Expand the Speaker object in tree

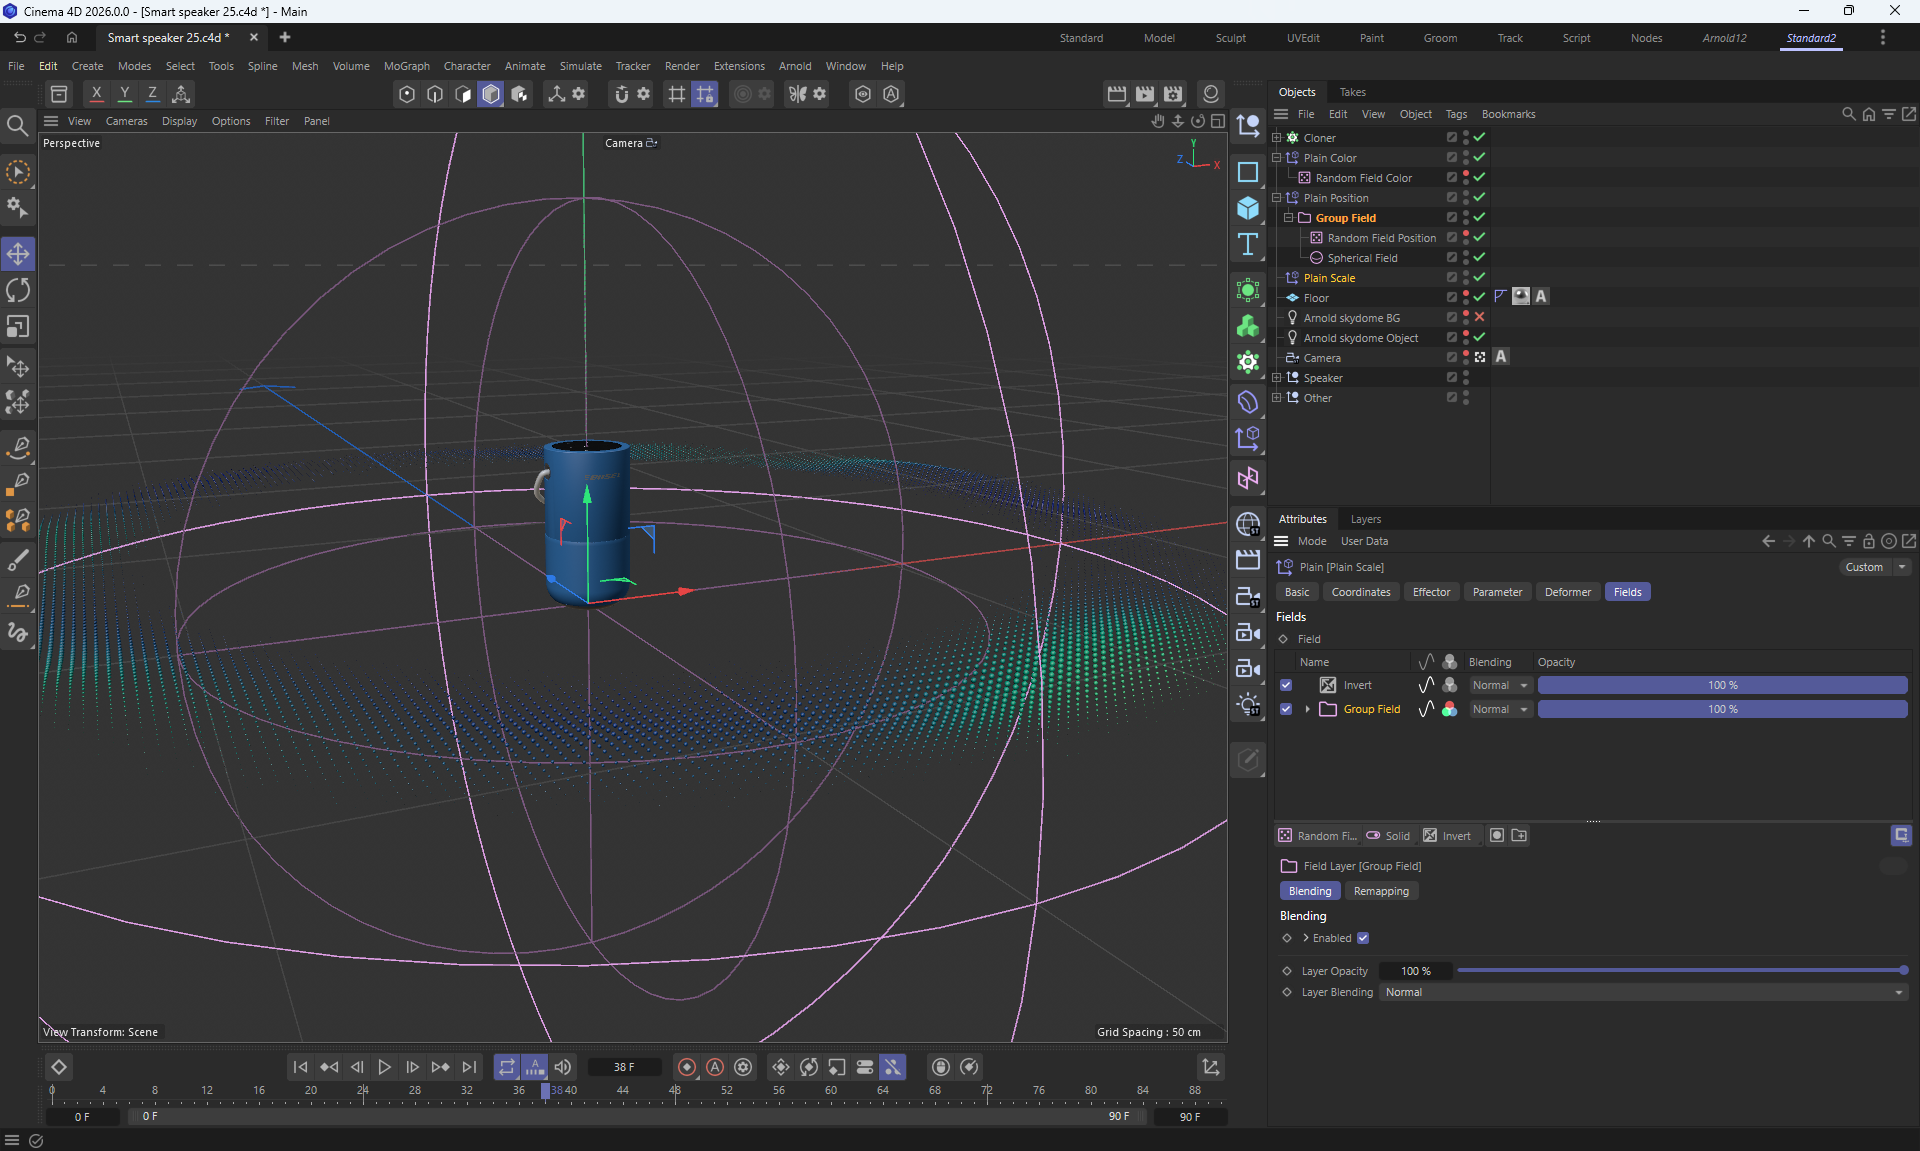tap(1276, 378)
